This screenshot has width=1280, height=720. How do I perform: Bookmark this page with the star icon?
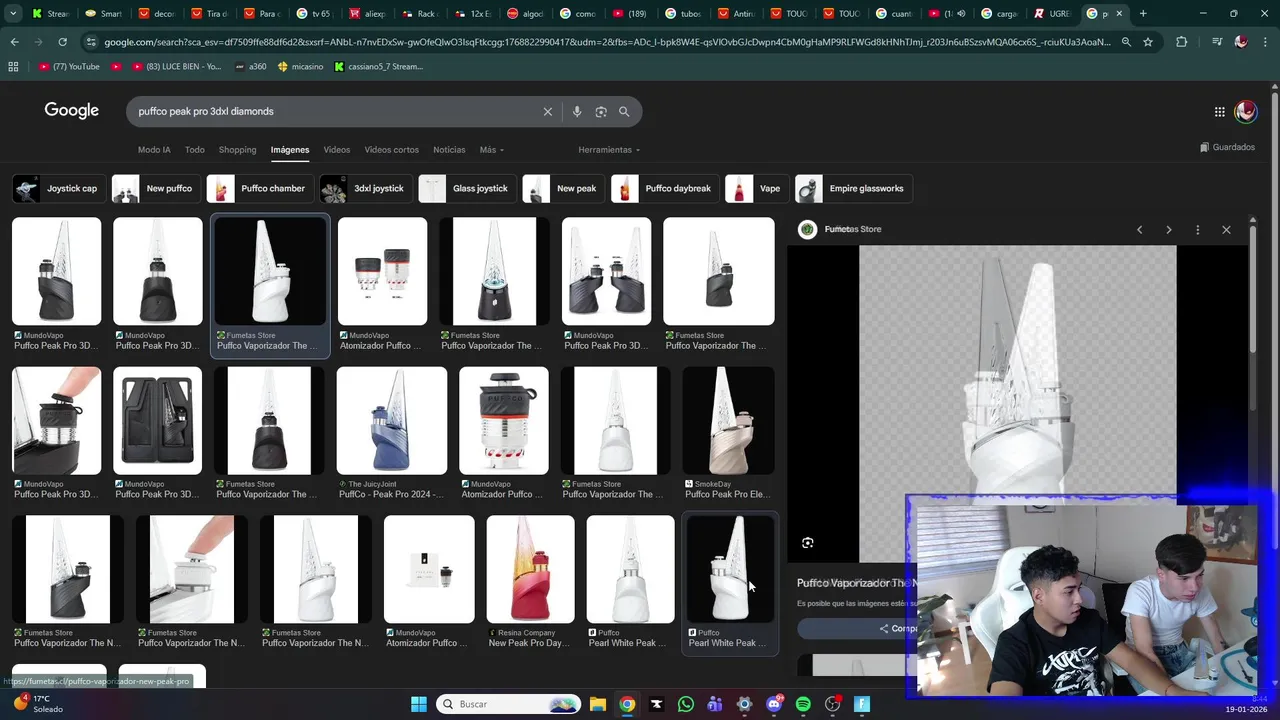(1148, 42)
